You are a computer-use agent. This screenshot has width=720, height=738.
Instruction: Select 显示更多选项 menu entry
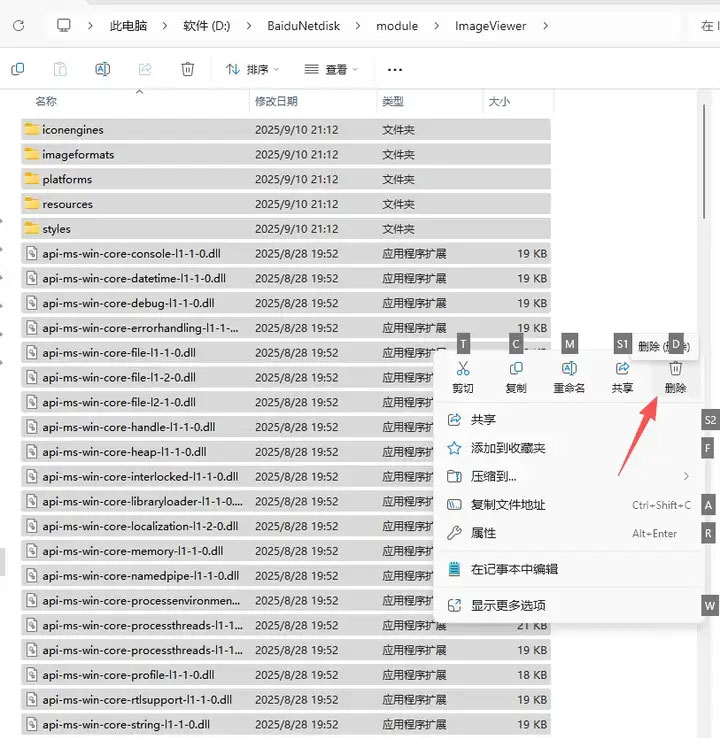point(508,605)
